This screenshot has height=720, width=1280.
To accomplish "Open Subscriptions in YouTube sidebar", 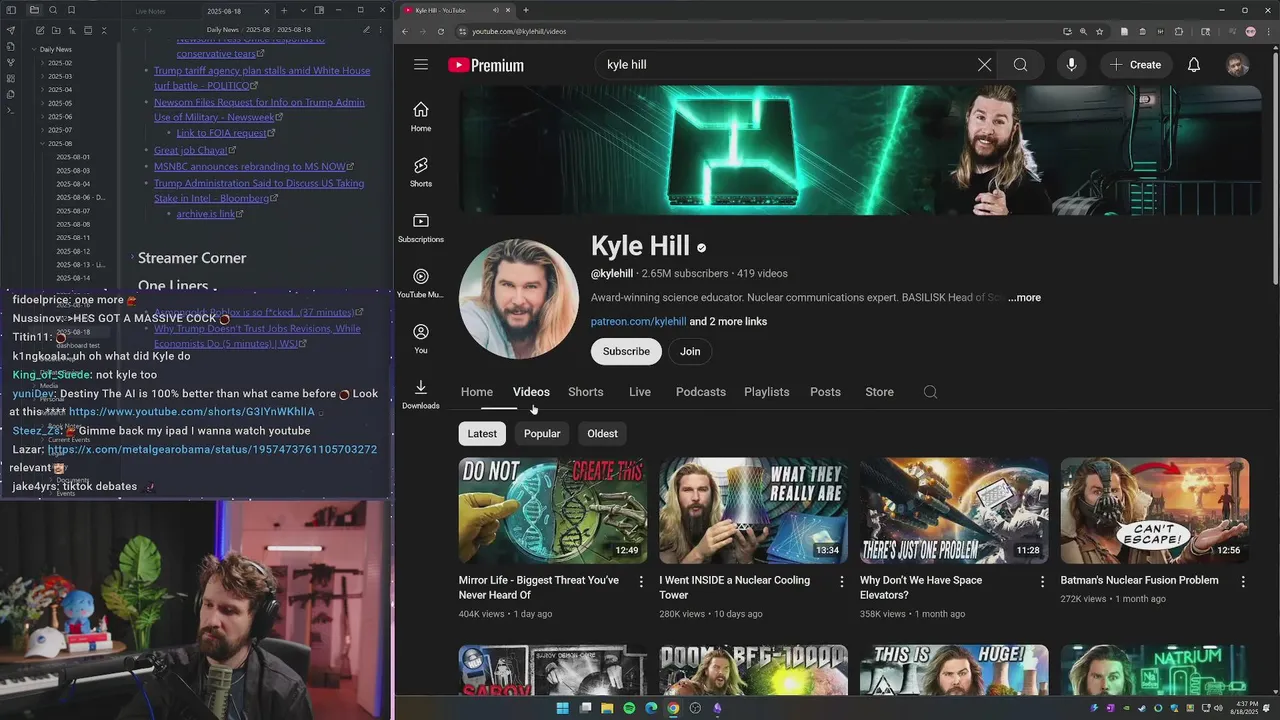I will (x=421, y=227).
